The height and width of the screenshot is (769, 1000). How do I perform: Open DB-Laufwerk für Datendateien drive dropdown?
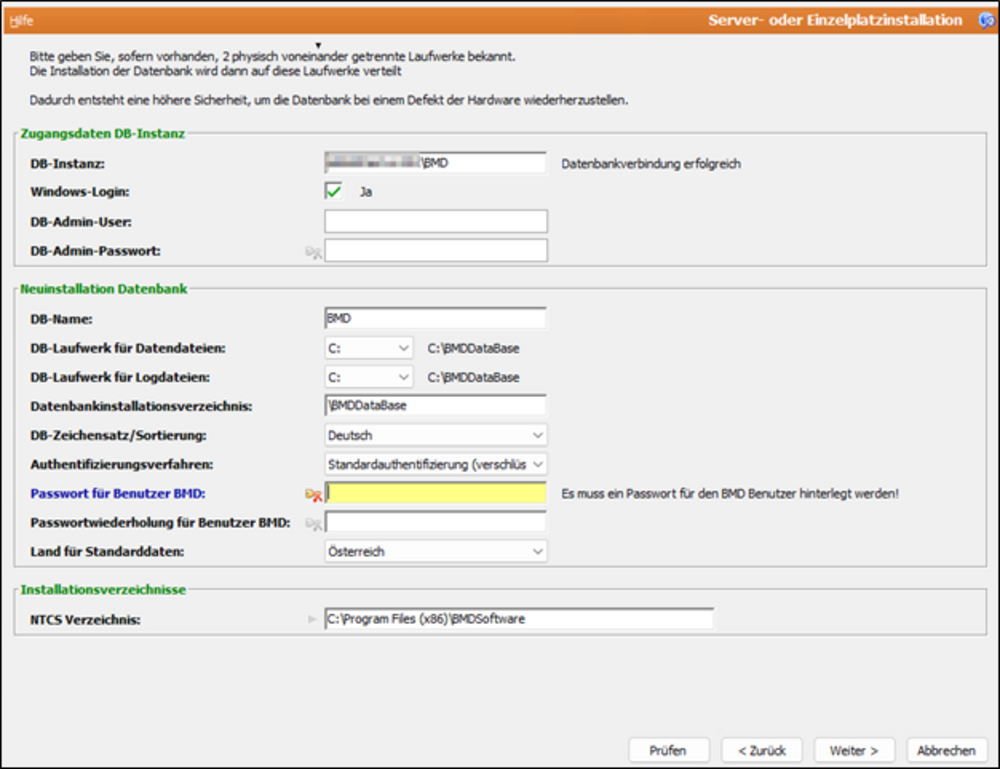tap(369, 348)
